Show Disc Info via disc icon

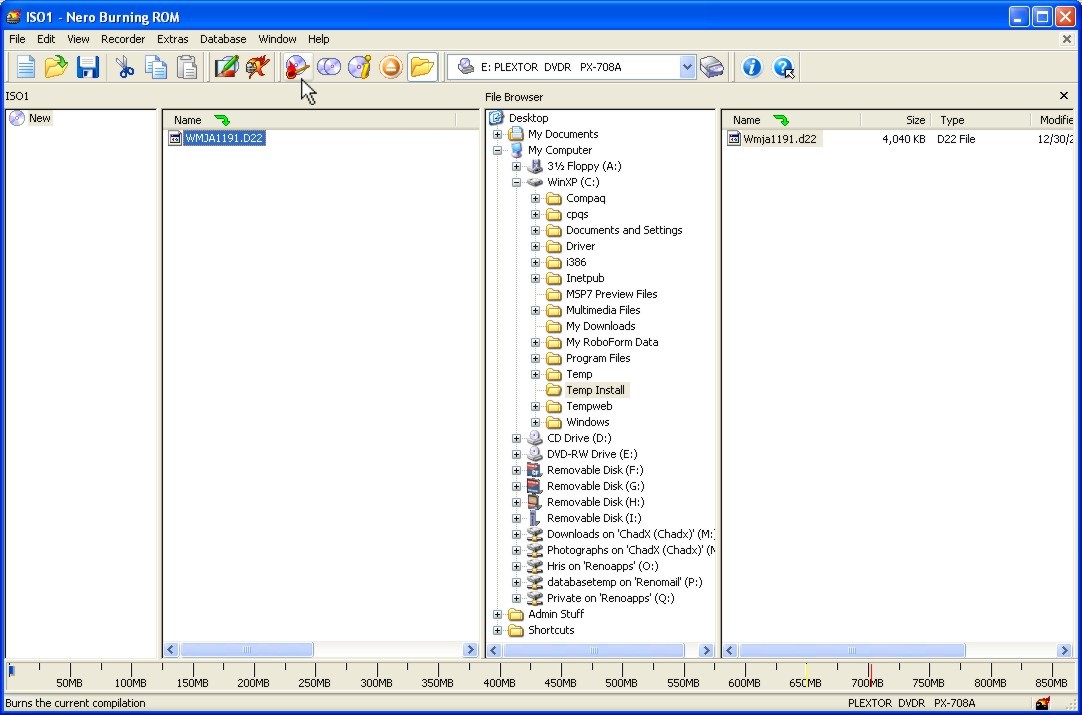[x=360, y=67]
